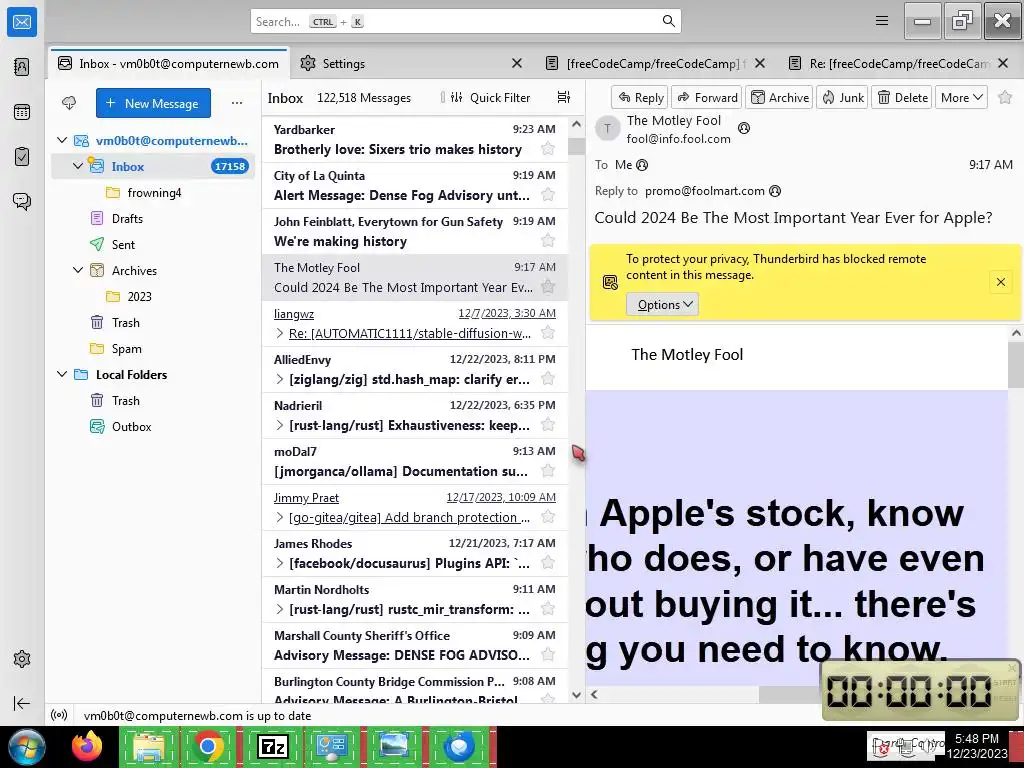Expand the Jimmy Praet gitea thread
The image size is (1024, 768).
pyautogui.click(x=280, y=517)
